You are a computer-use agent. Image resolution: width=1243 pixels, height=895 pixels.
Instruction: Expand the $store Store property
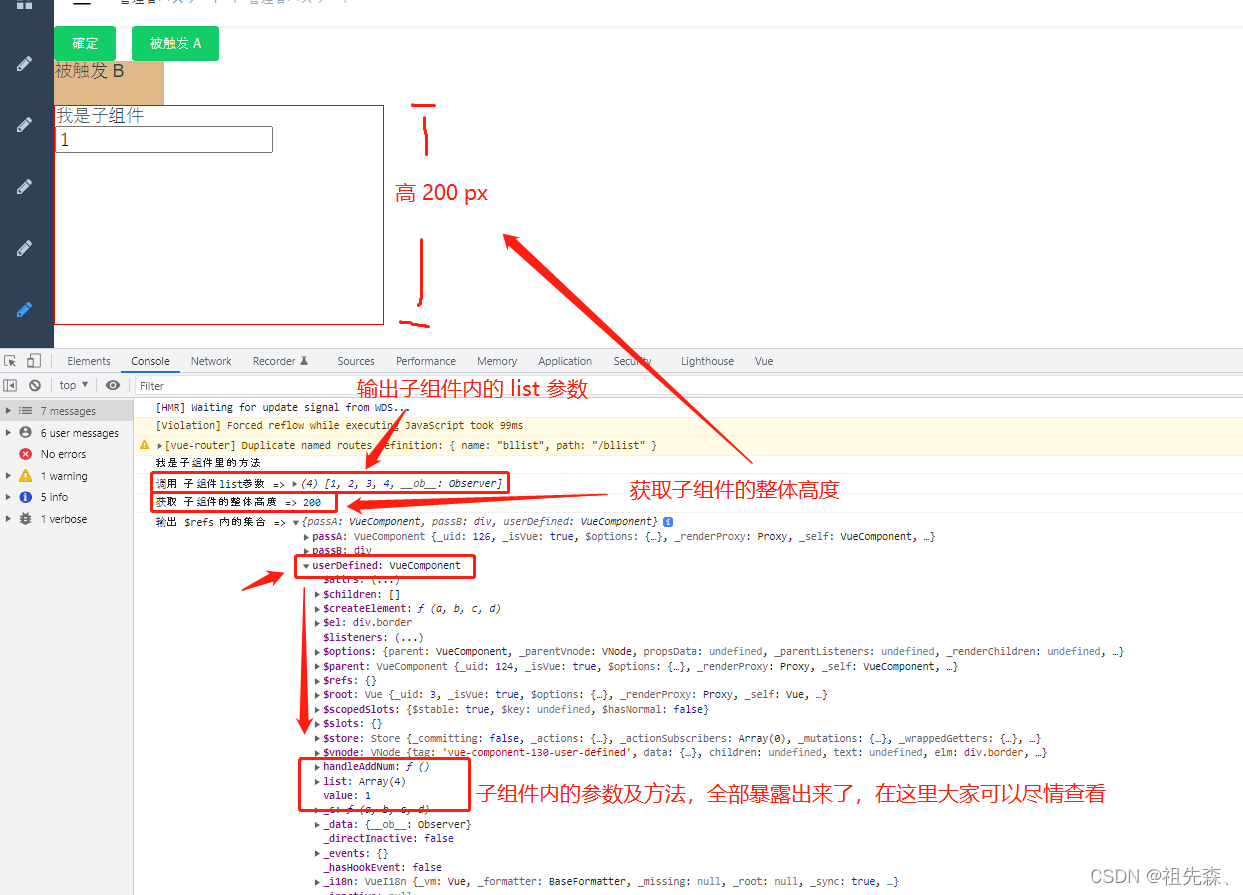tap(317, 738)
